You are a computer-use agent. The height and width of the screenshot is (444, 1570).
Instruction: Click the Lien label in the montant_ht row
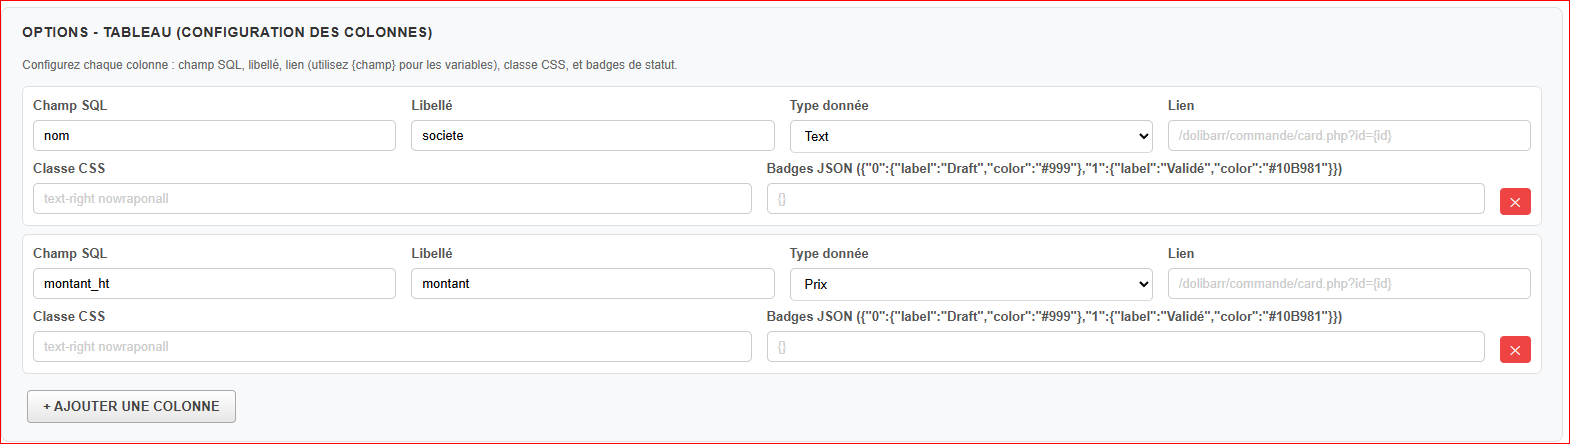click(1181, 254)
